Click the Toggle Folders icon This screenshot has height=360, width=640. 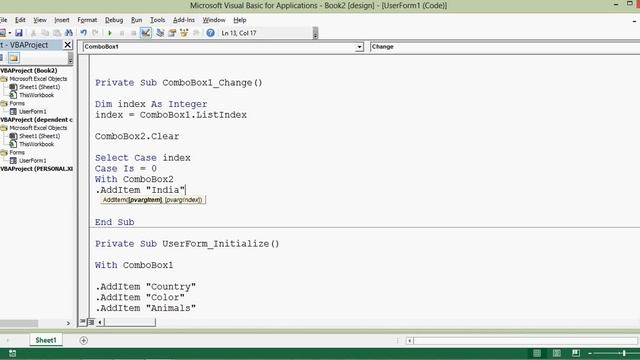(13, 58)
